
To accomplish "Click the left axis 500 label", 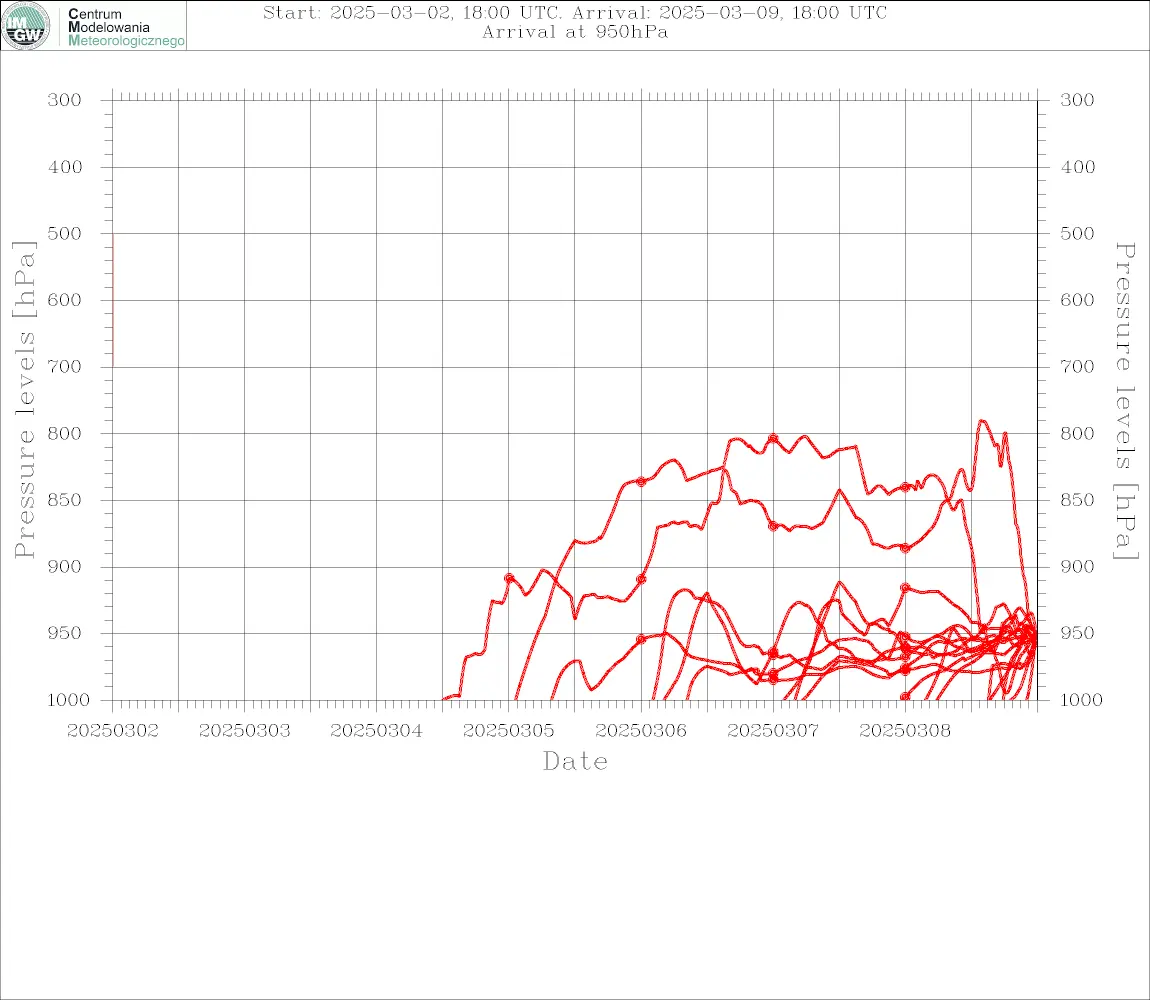I will pos(65,233).
